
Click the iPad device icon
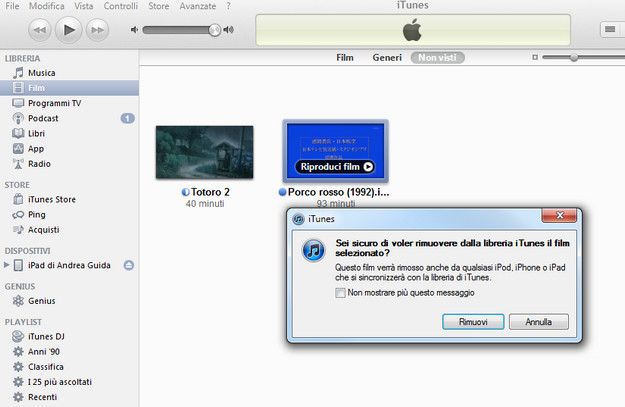click(18, 265)
